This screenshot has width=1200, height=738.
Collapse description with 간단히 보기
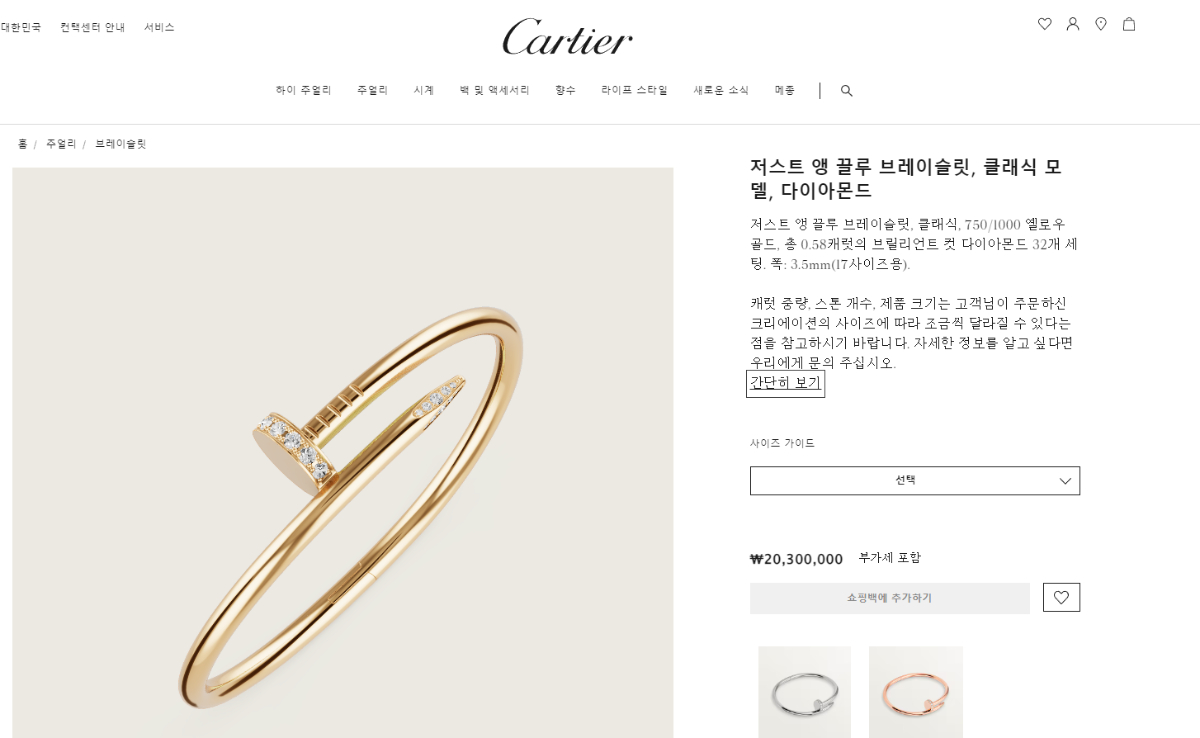point(785,383)
